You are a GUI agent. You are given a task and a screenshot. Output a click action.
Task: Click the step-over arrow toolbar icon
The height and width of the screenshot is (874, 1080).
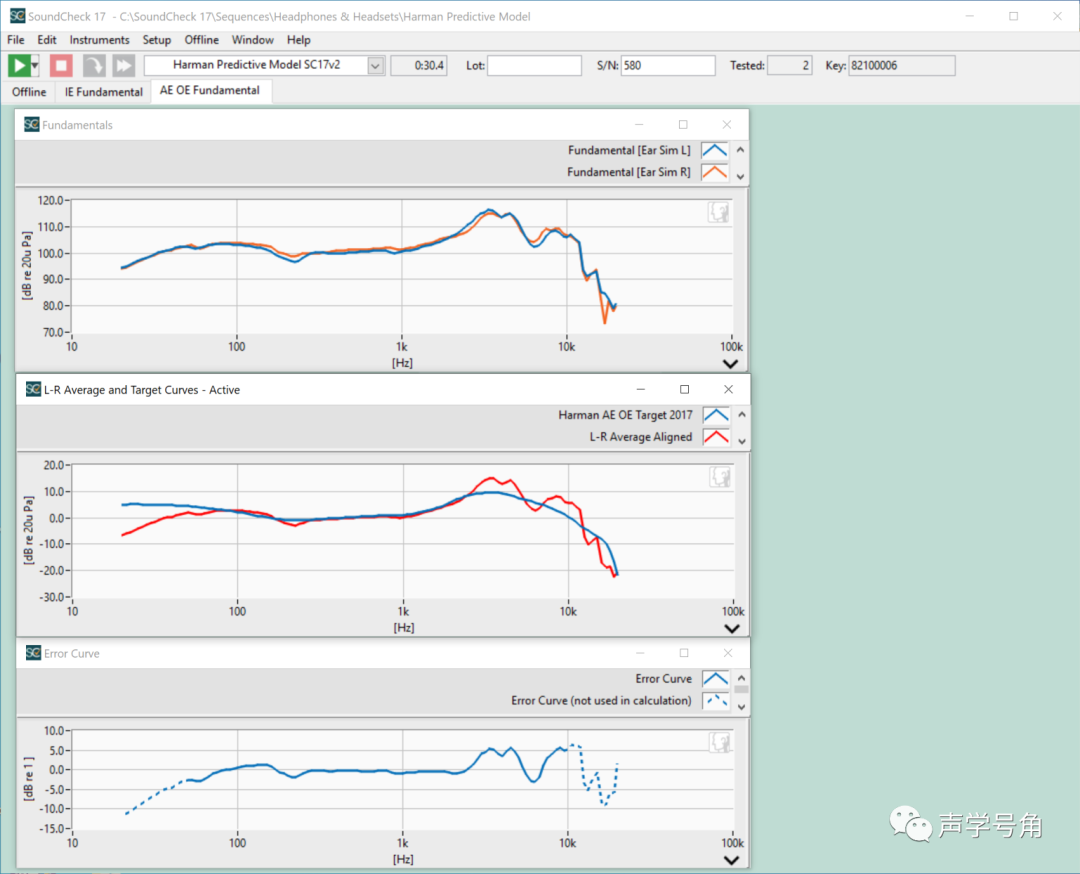[x=93, y=66]
